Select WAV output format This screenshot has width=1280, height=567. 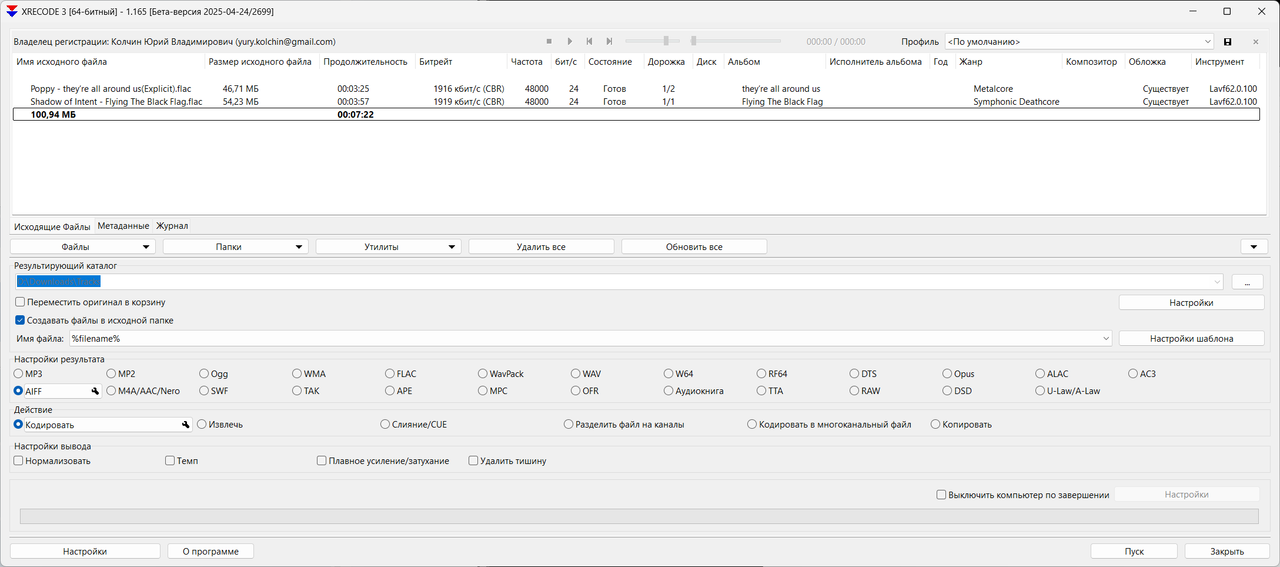[576, 373]
